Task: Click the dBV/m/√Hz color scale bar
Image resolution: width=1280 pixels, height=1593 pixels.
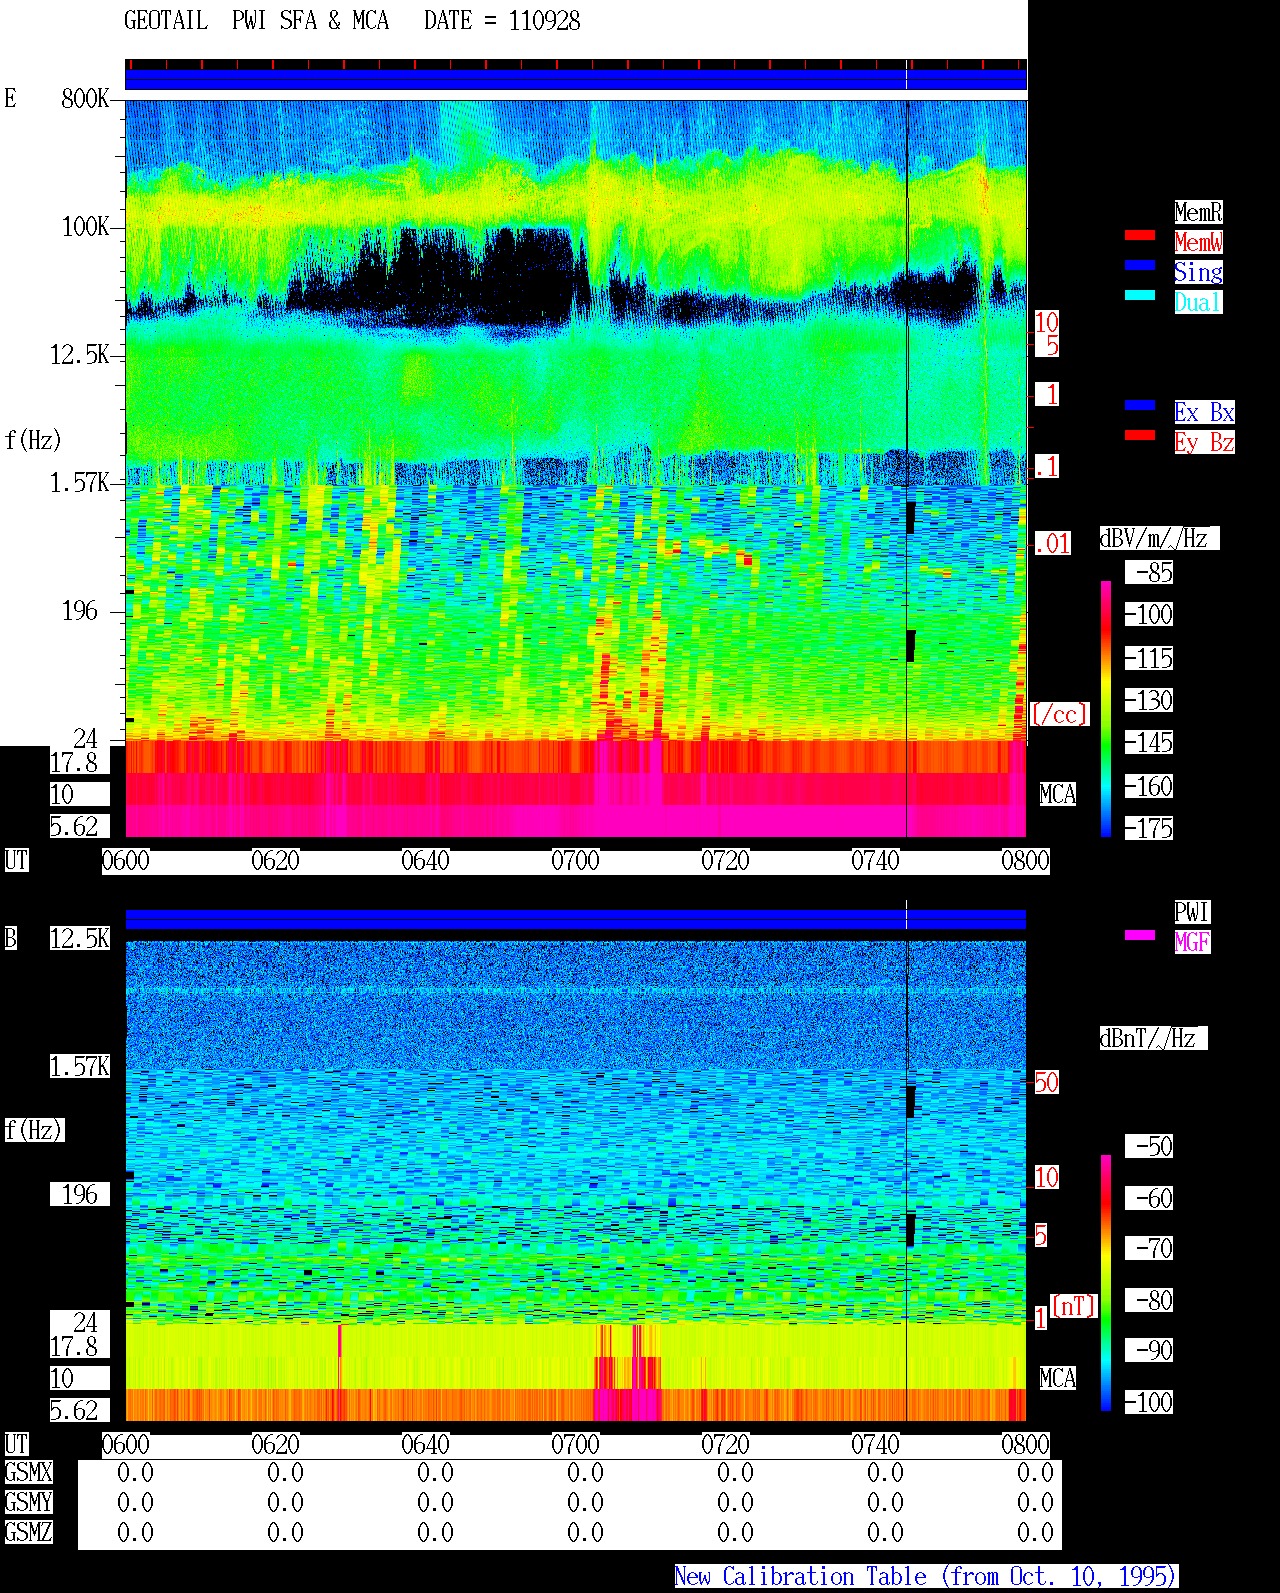Action: pos(1106,708)
